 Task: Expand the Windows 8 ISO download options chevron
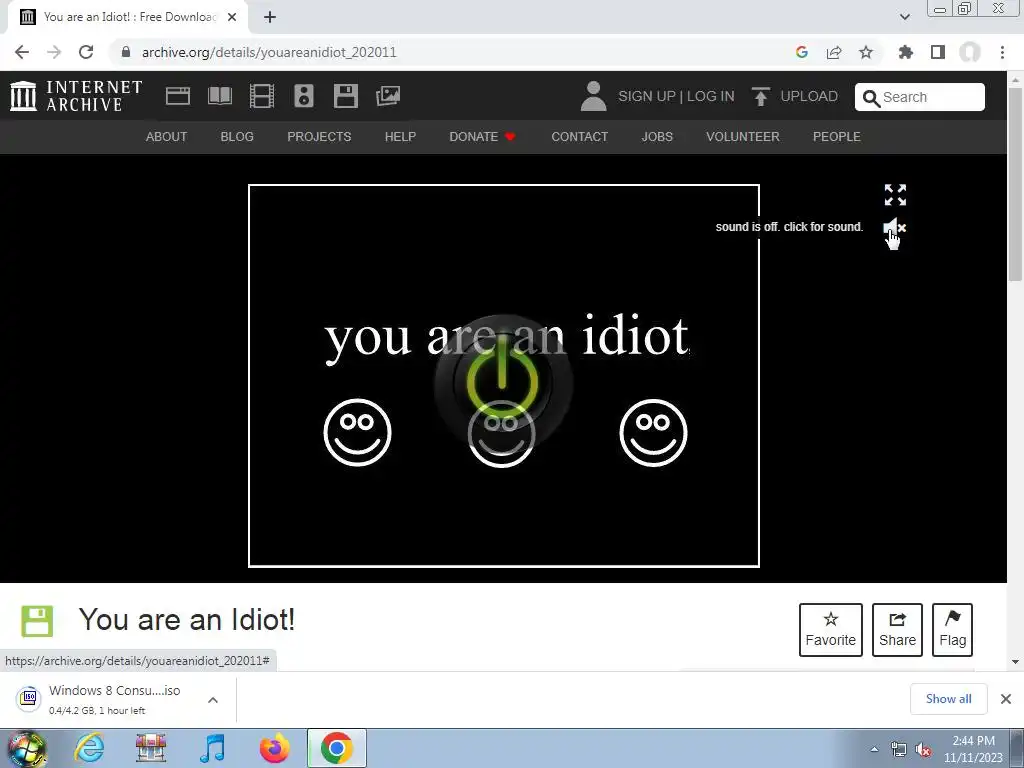[x=213, y=699]
